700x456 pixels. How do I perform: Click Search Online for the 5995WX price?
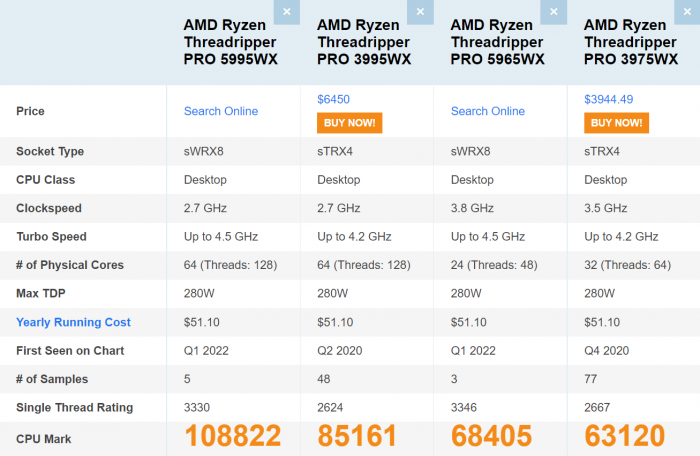point(221,111)
